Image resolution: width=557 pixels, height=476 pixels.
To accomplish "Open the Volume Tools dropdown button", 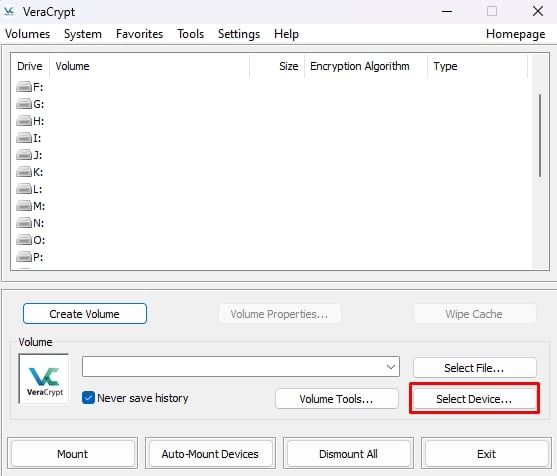I will (x=336, y=399).
